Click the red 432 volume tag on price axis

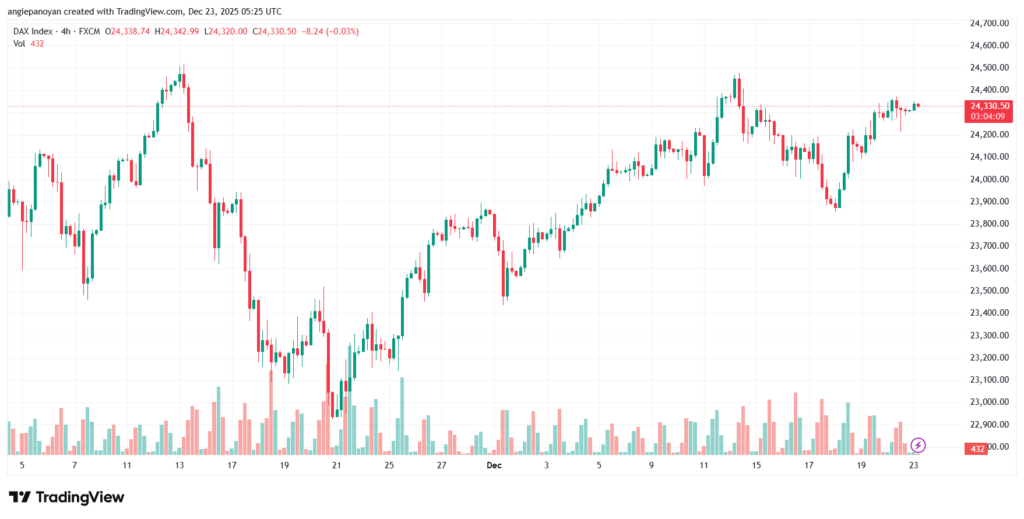[979, 450]
